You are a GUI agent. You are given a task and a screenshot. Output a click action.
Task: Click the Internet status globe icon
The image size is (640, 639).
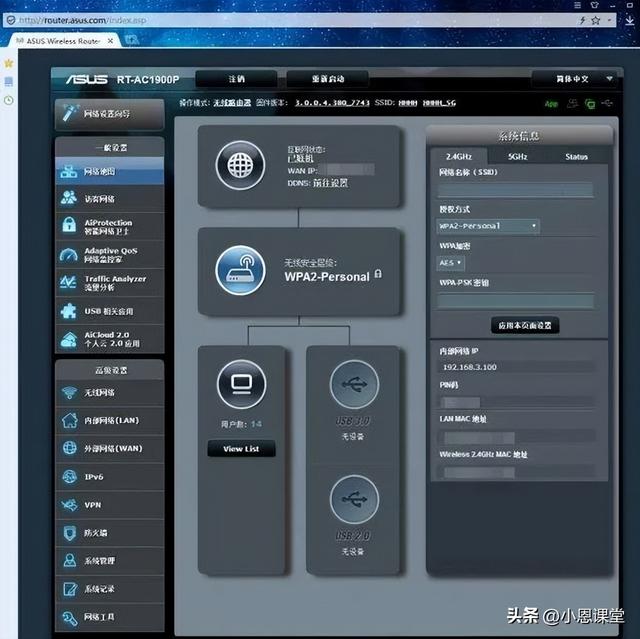click(x=240, y=165)
